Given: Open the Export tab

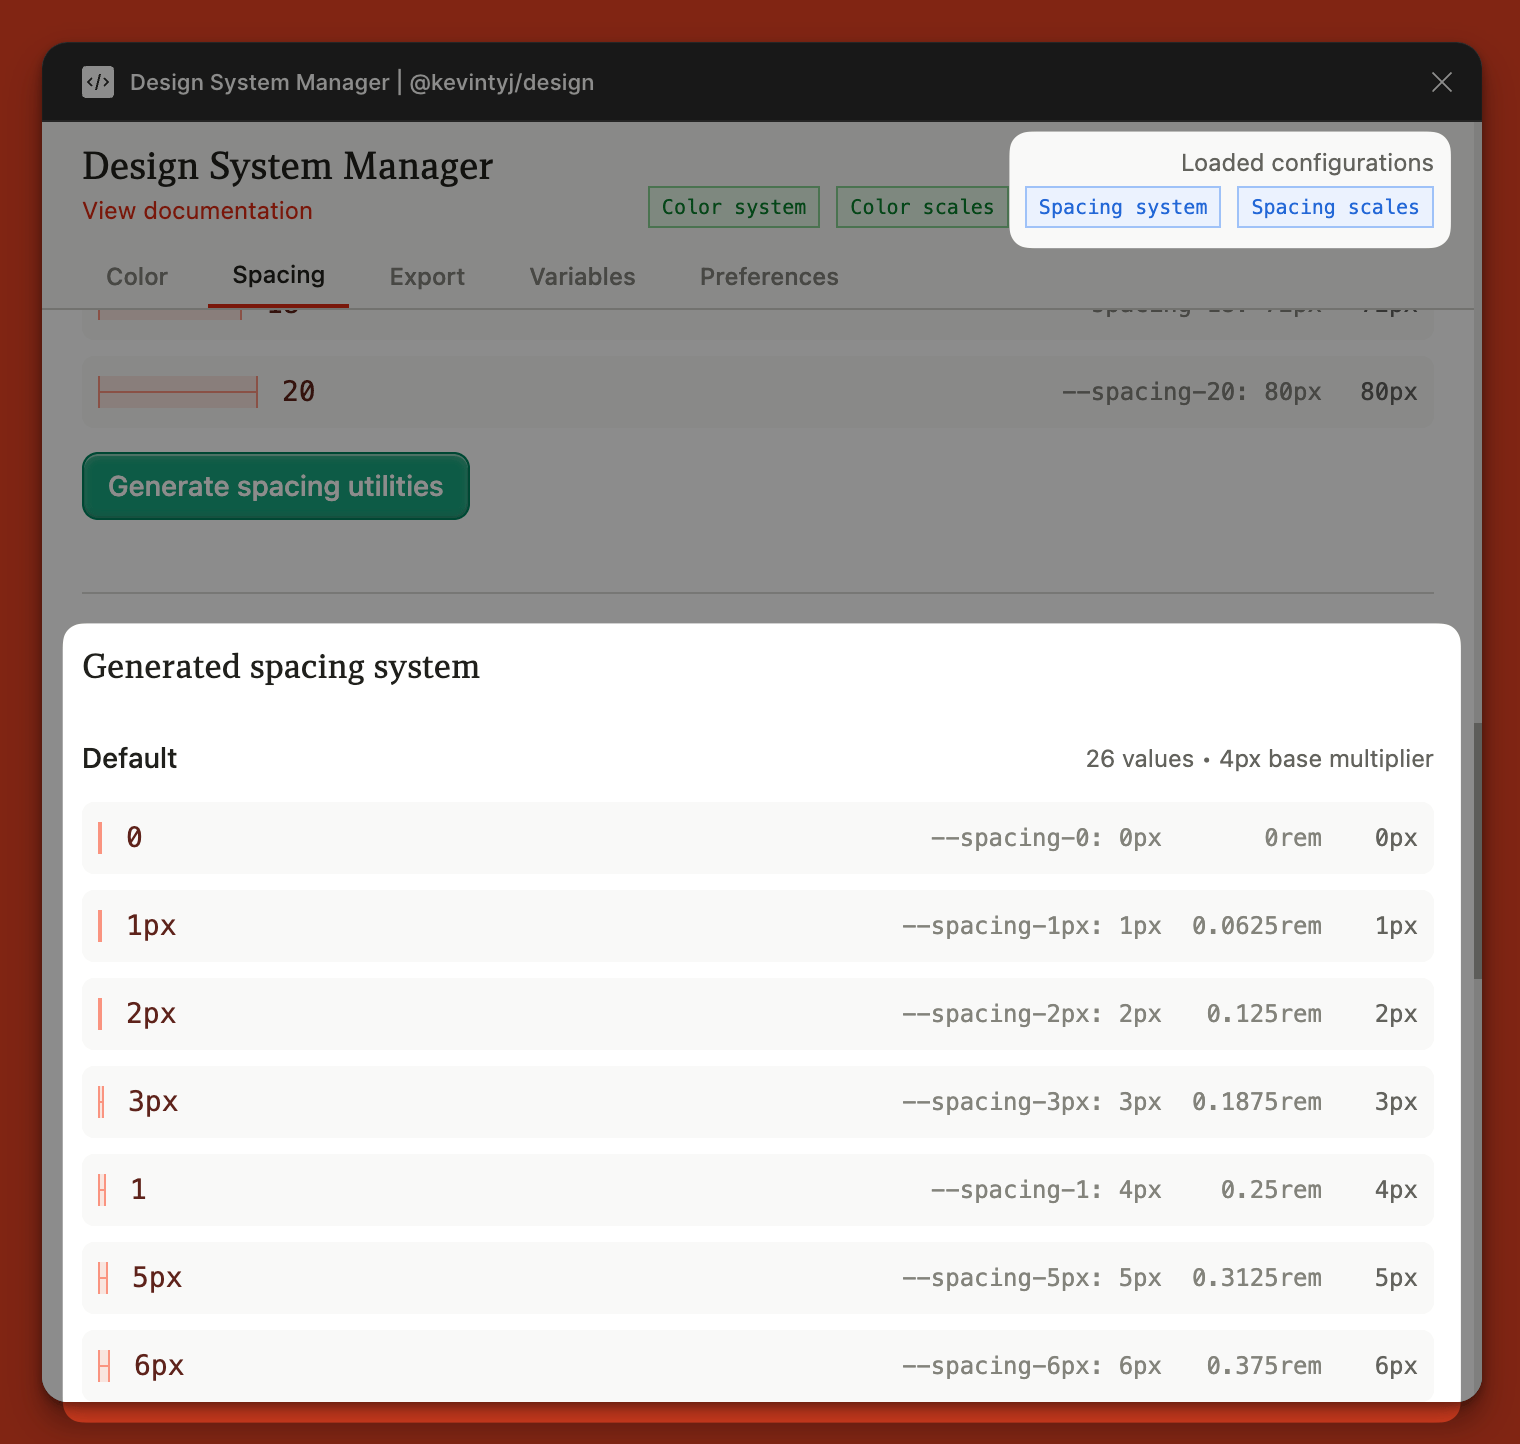Looking at the screenshot, I should (427, 277).
